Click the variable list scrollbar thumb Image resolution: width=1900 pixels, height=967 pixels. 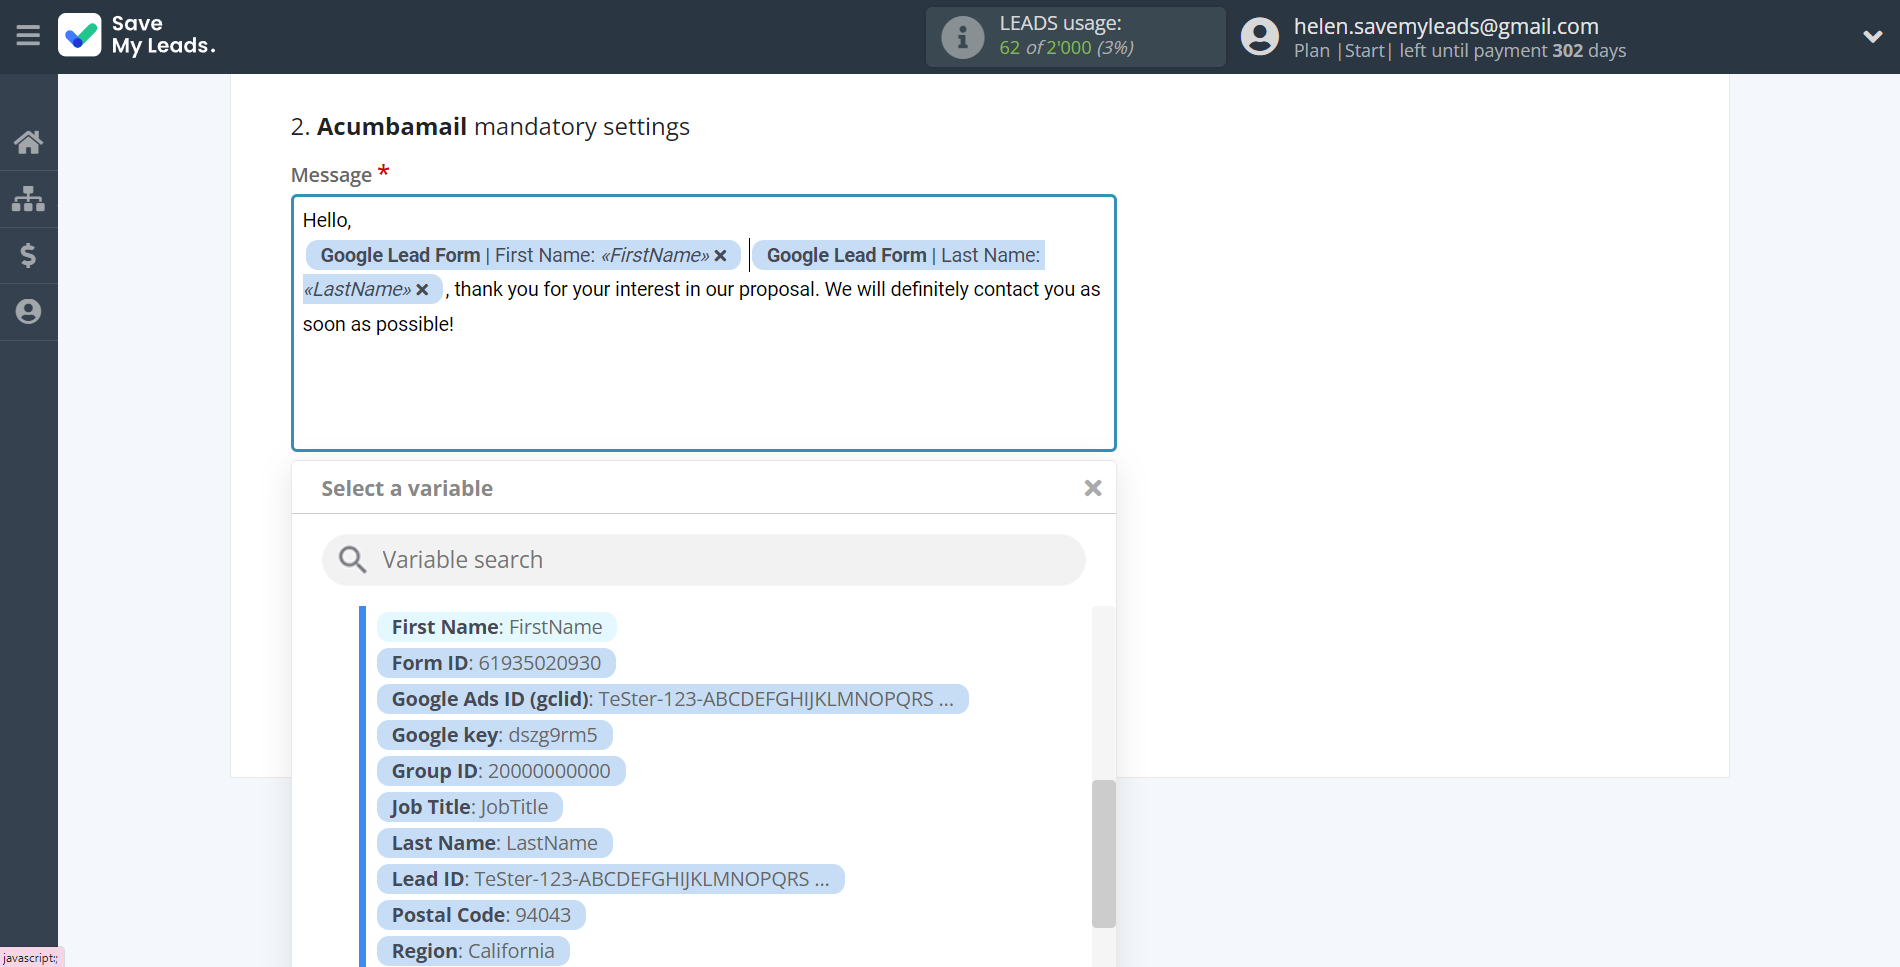click(x=1103, y=854)
